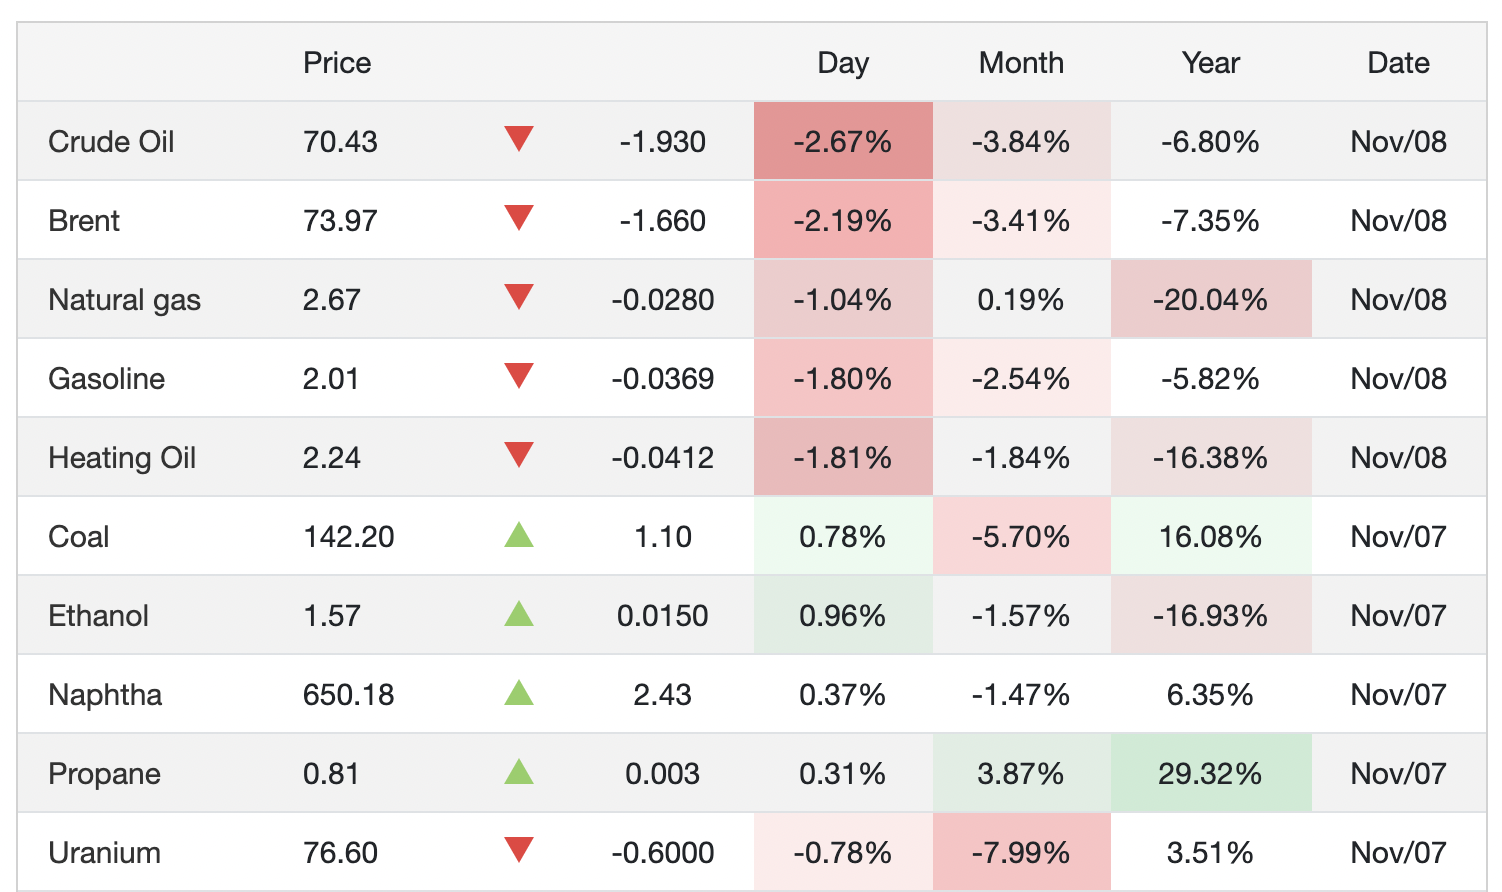
Task: Sort by the Year column header
Action: point(1211,63)
